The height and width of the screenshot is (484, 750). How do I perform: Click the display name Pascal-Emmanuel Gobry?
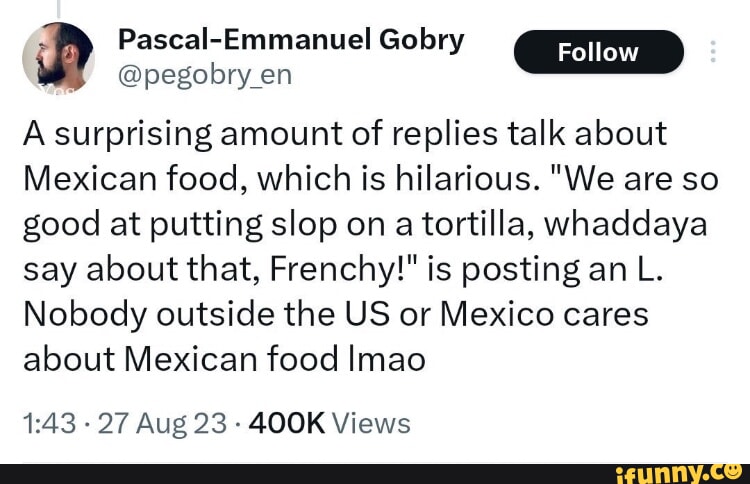(x=291, y=39)
